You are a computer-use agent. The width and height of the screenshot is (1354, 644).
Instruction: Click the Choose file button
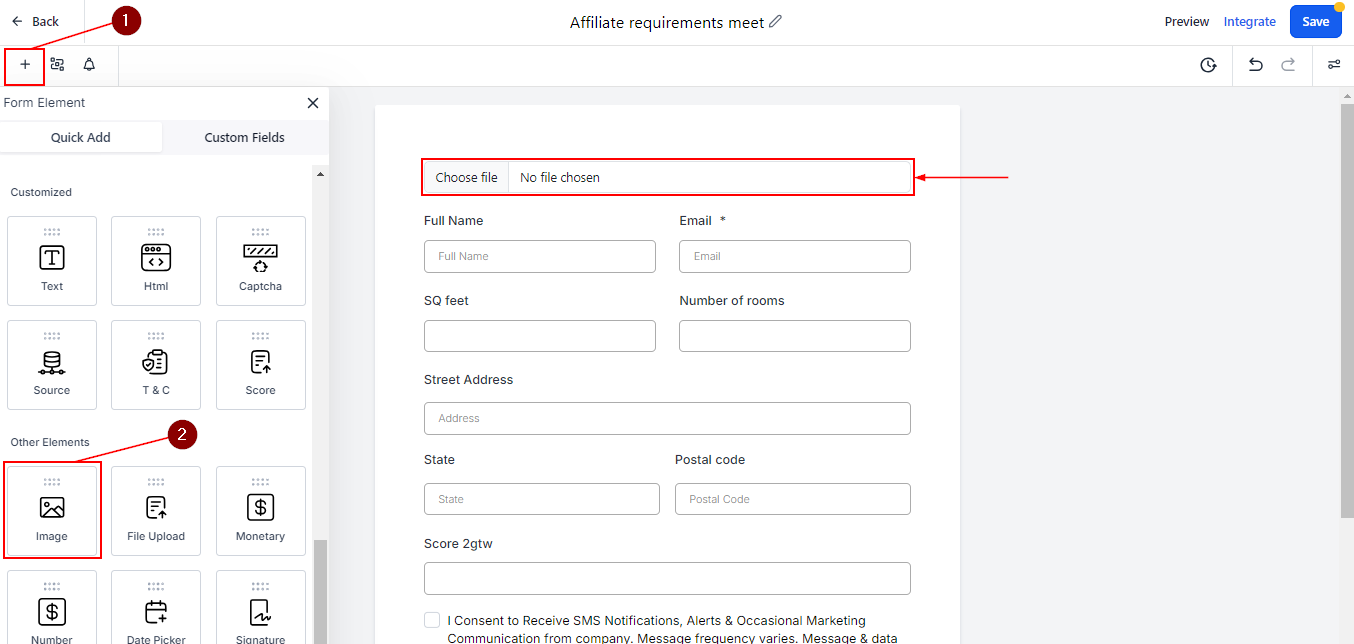pyautogui.click(x=466, y=178)
